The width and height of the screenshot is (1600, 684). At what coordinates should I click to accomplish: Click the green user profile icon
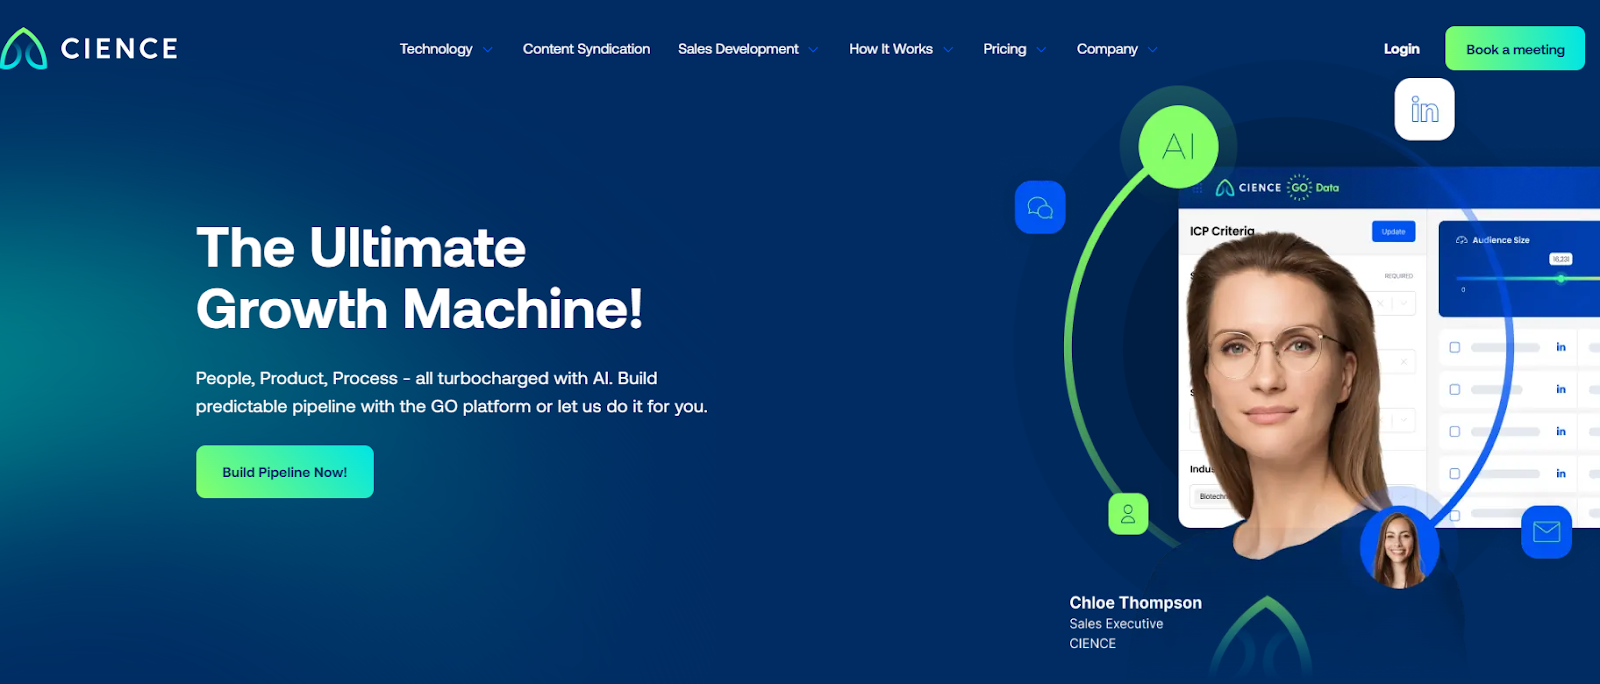[x=1128, y=514]
